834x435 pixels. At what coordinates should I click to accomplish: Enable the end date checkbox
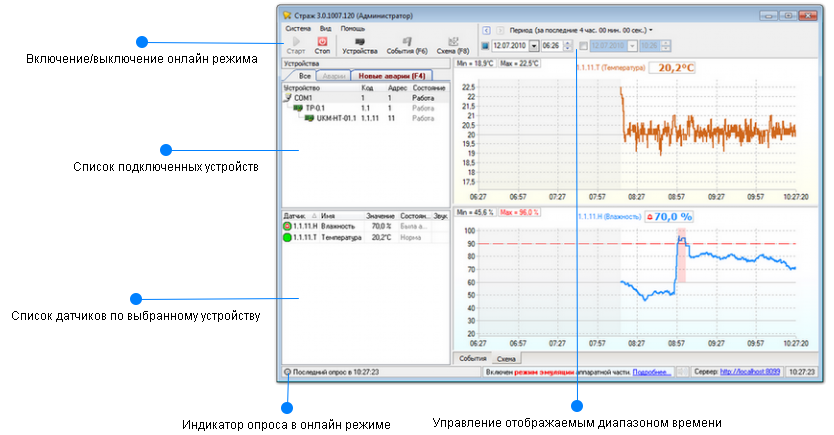pos(583,46)
